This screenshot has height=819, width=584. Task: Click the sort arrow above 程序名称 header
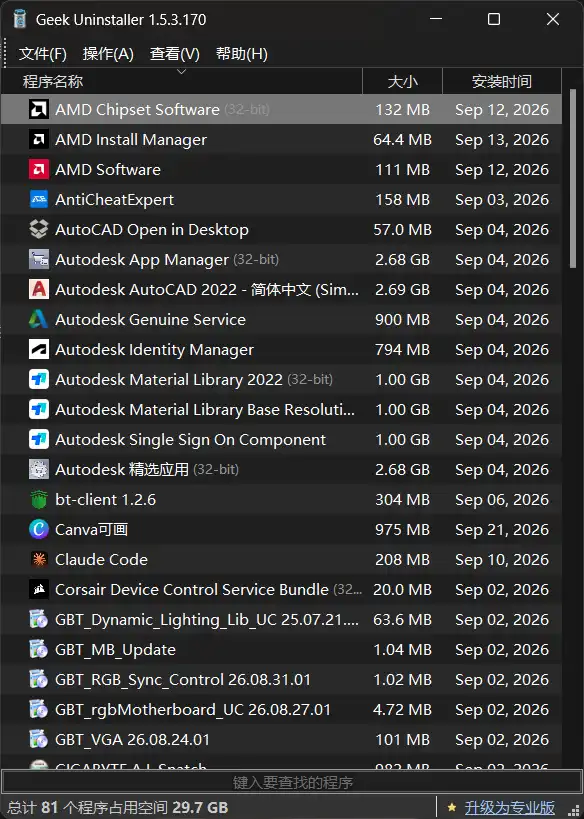182,72
